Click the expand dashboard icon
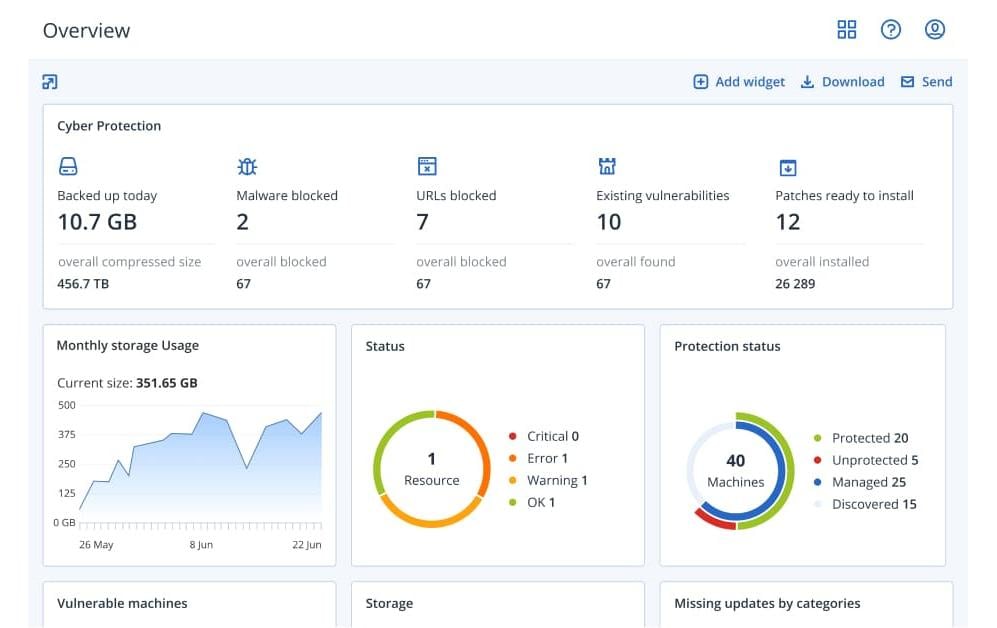 [50, 82]
